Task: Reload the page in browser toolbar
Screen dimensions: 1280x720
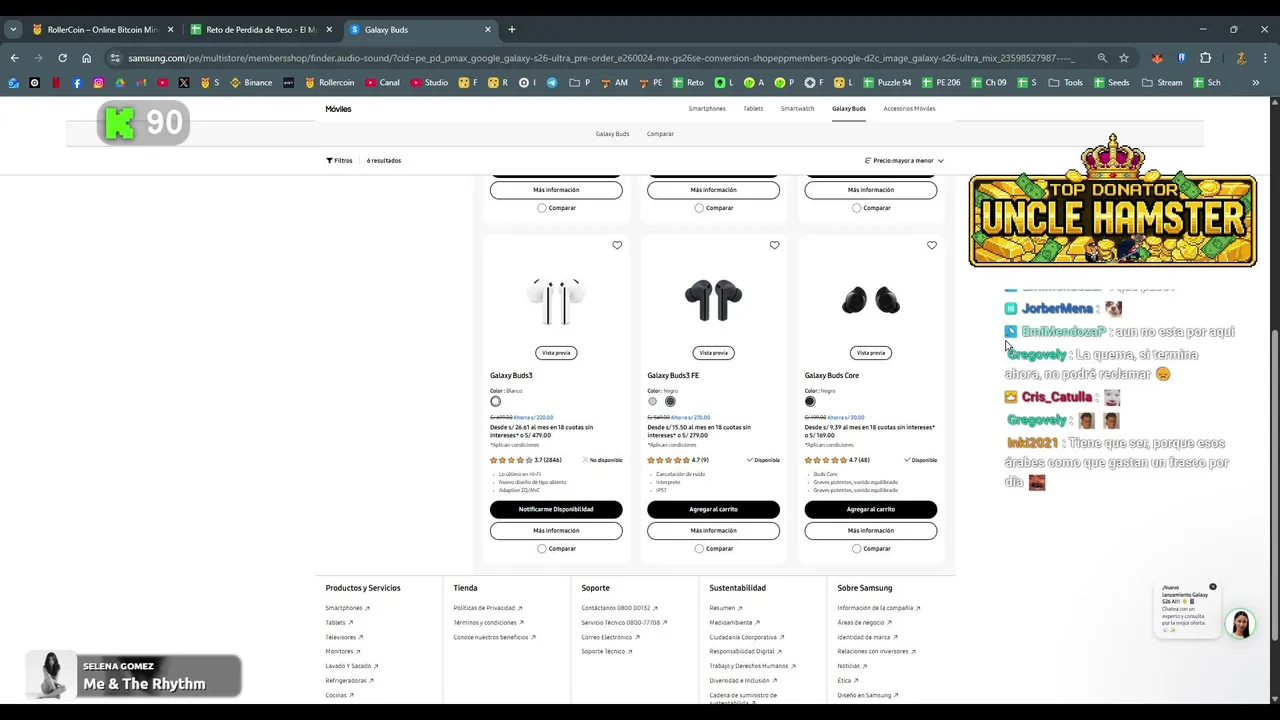Action: click(62, 58)
